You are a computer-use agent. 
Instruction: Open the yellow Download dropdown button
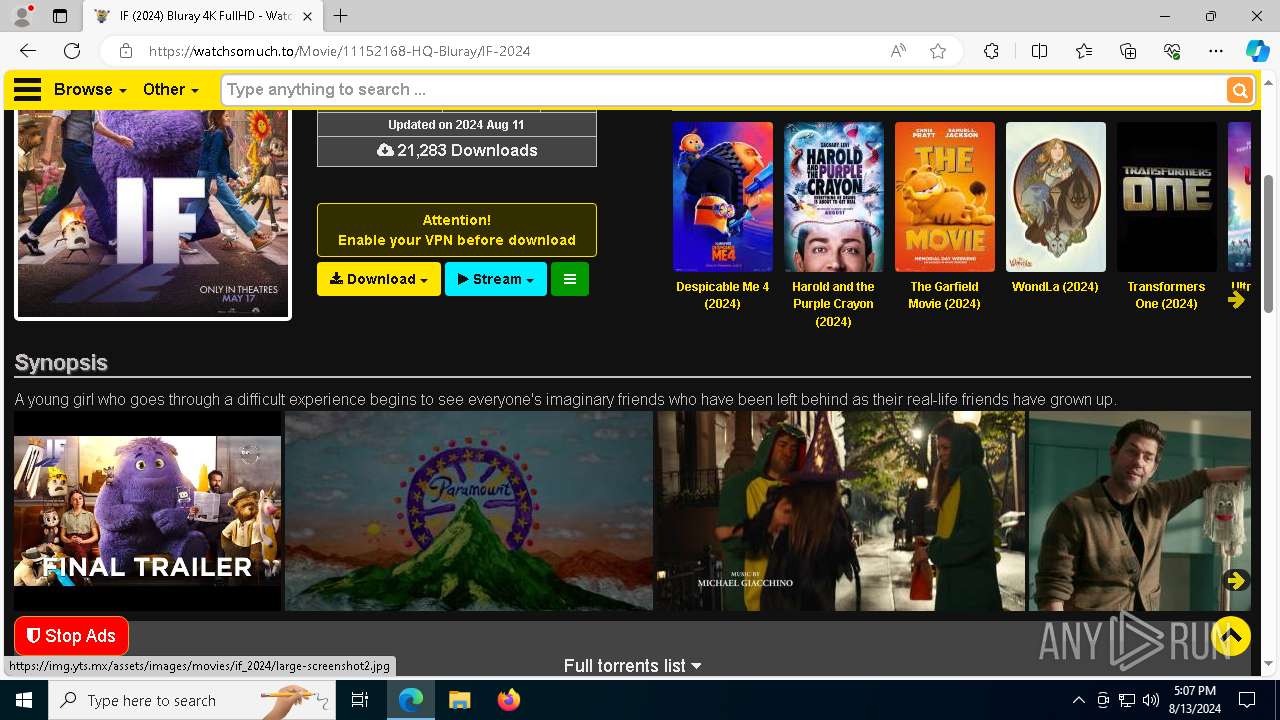click(379, 279)
